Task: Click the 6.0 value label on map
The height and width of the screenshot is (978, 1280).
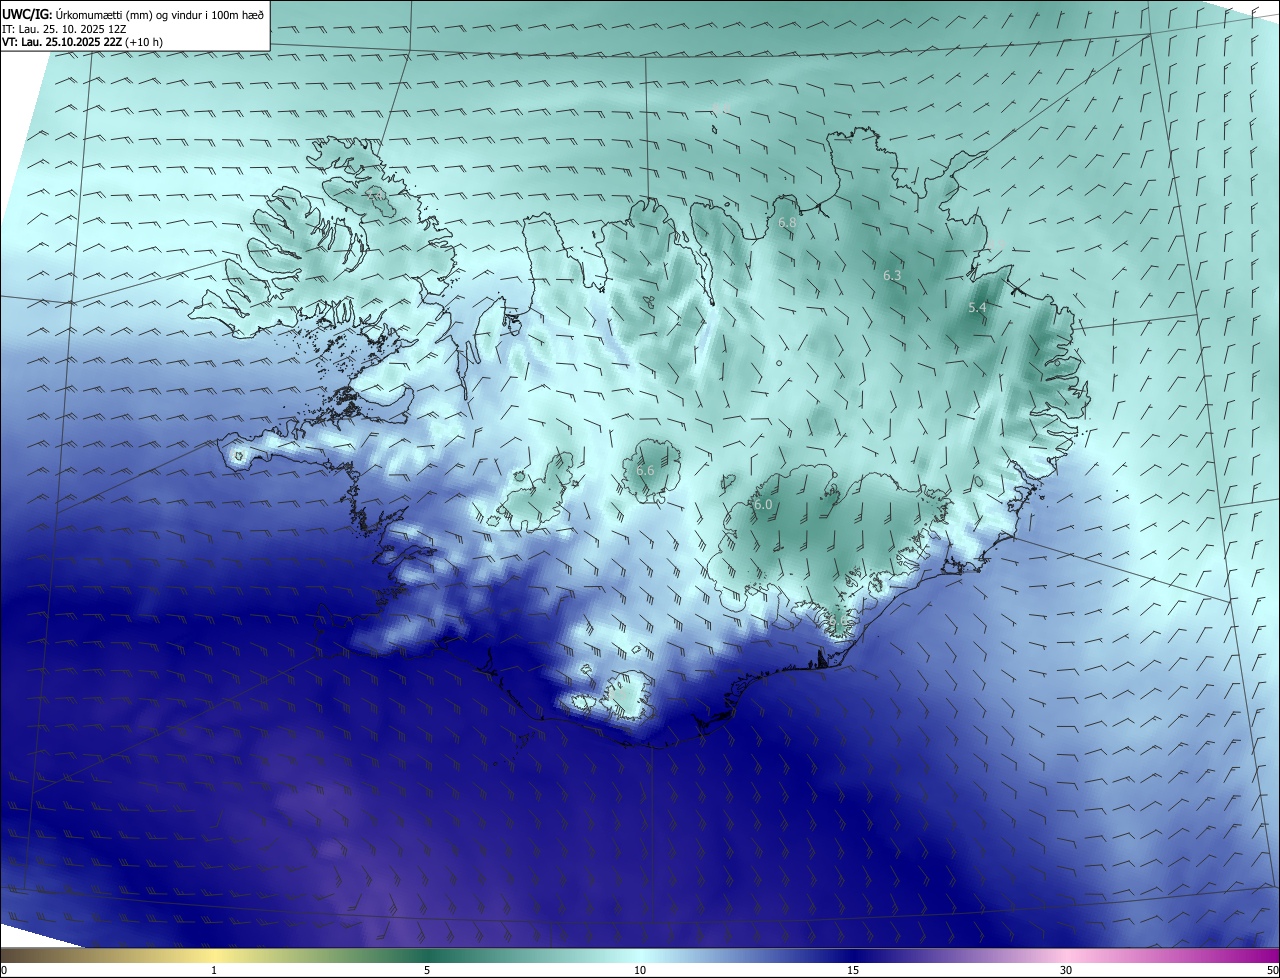Action: [x=763, y=505]
